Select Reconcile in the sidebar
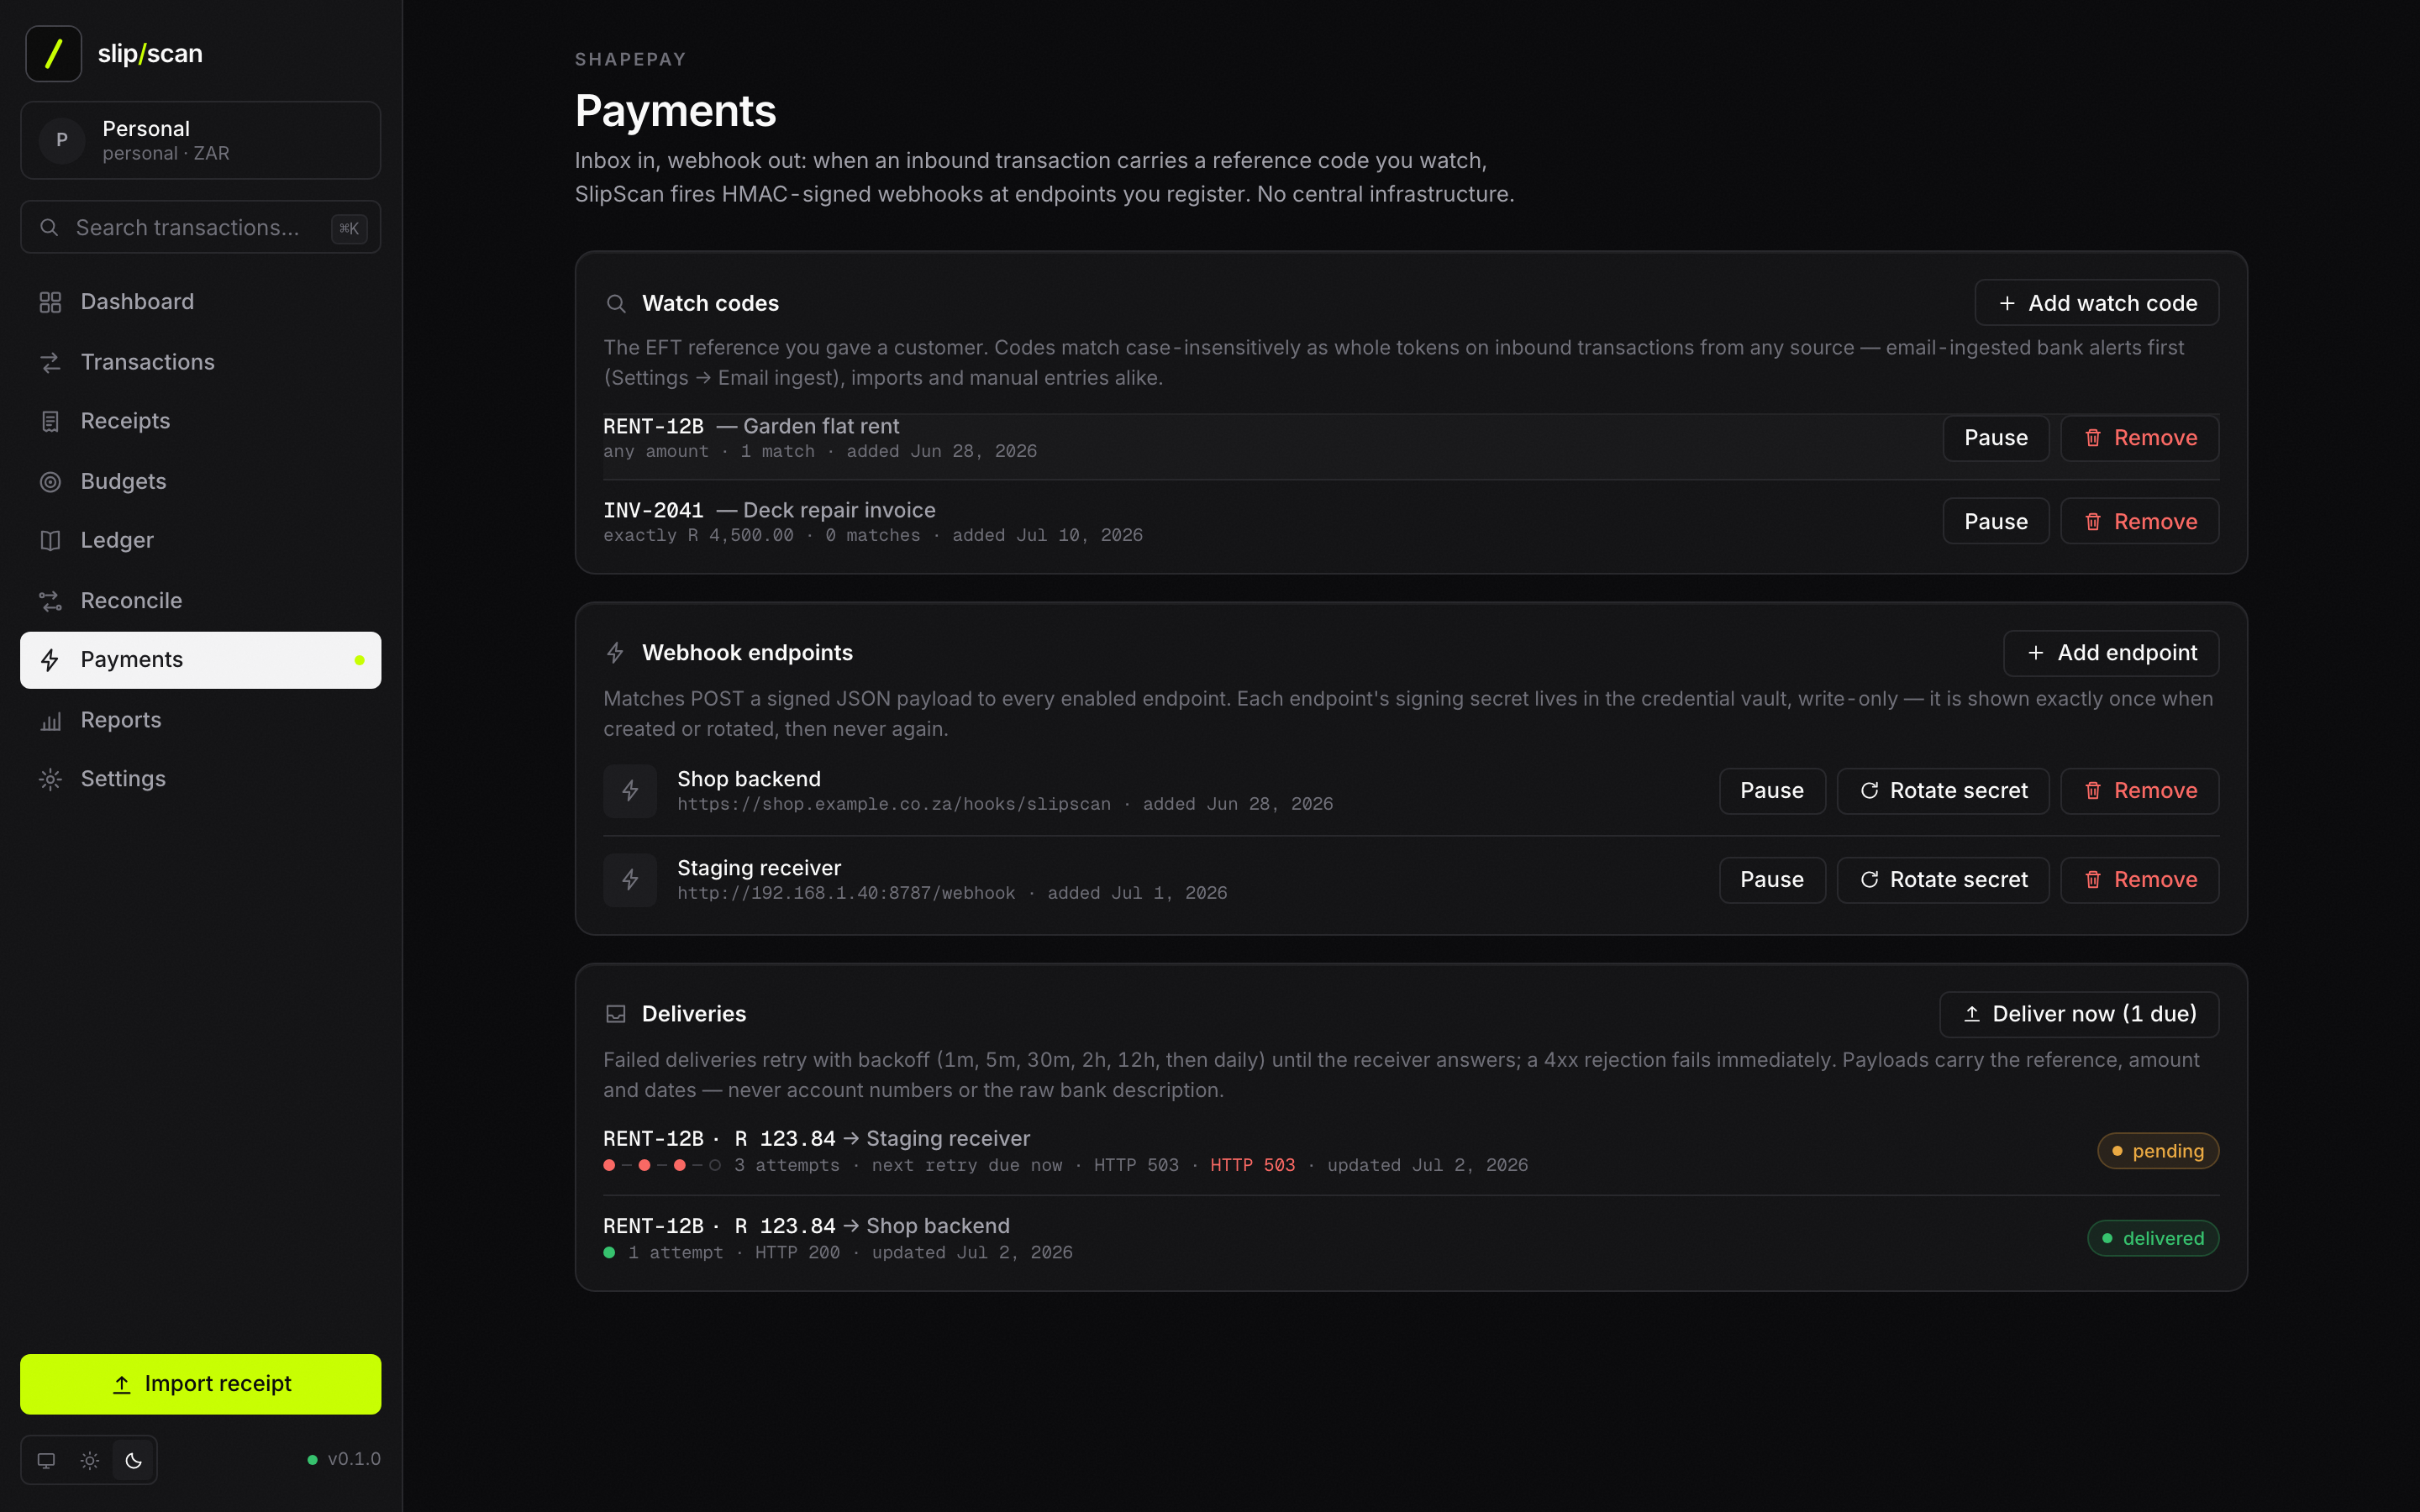This screenshot has width=2420, height=1512. click(200, 601)
